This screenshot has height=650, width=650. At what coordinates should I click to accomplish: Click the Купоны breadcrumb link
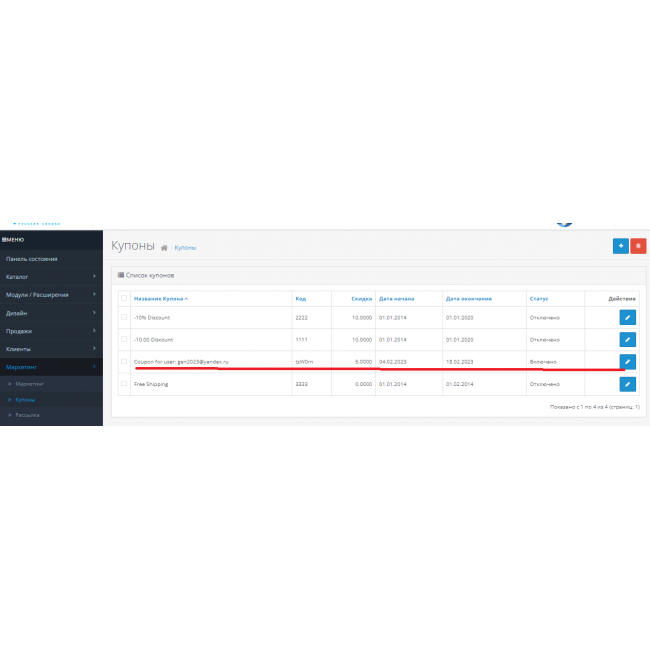point(186,248)
